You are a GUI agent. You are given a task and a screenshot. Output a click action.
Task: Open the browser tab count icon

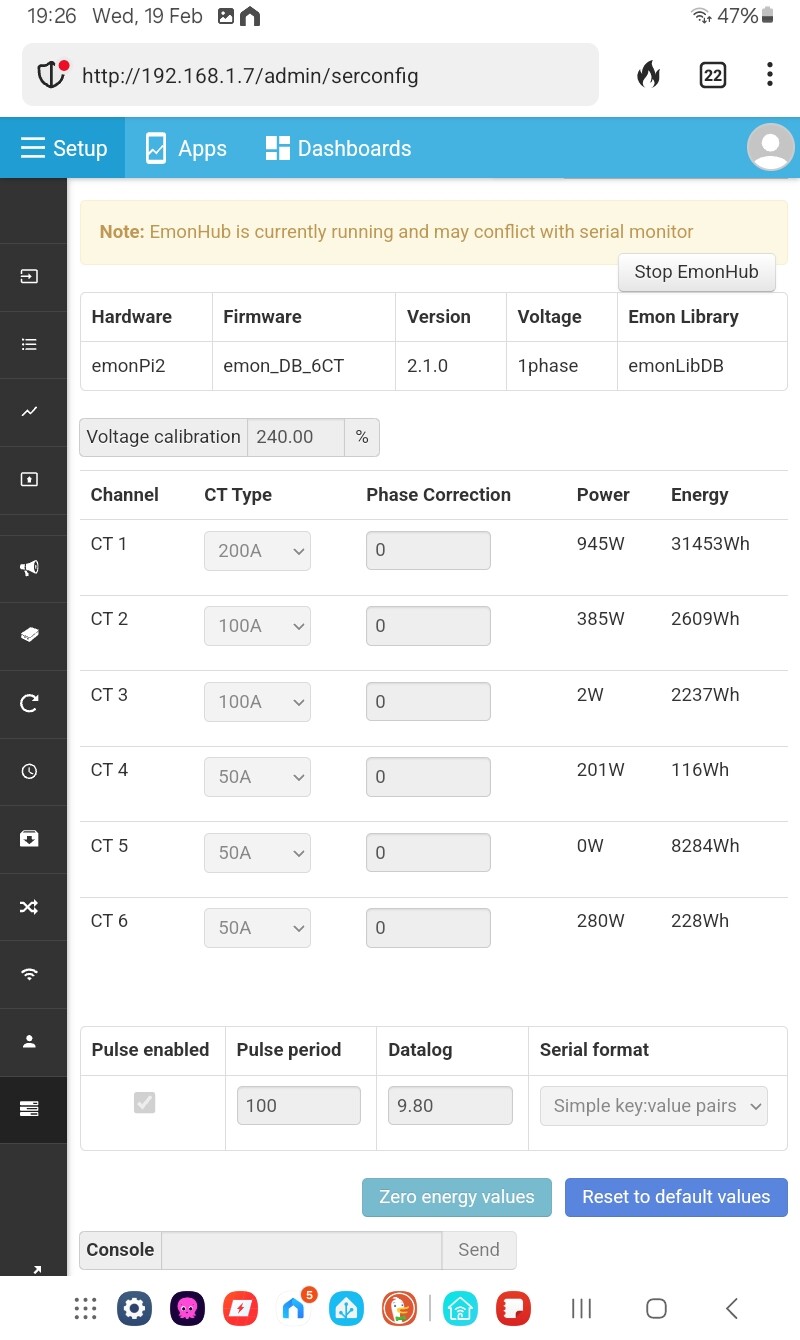point(712,75)
